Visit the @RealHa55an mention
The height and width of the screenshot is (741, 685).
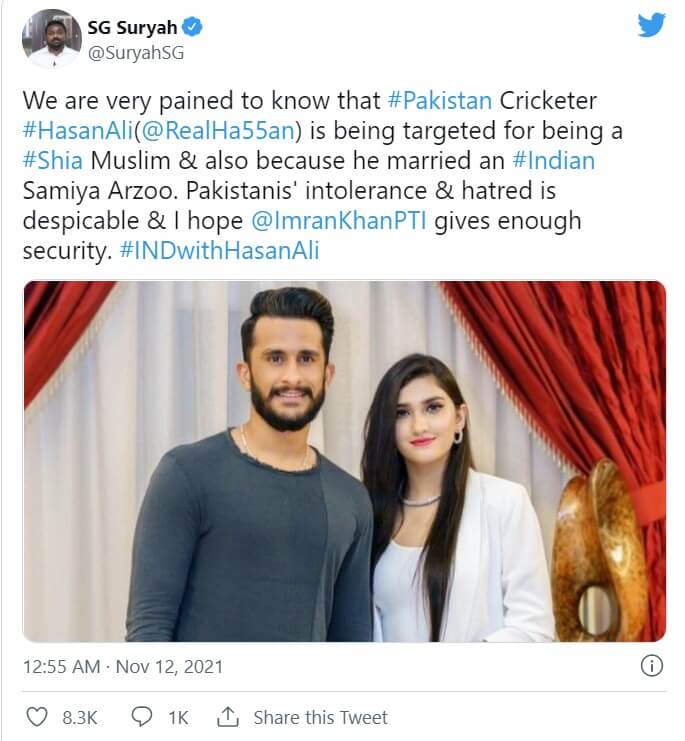click(x=218, y=131)
